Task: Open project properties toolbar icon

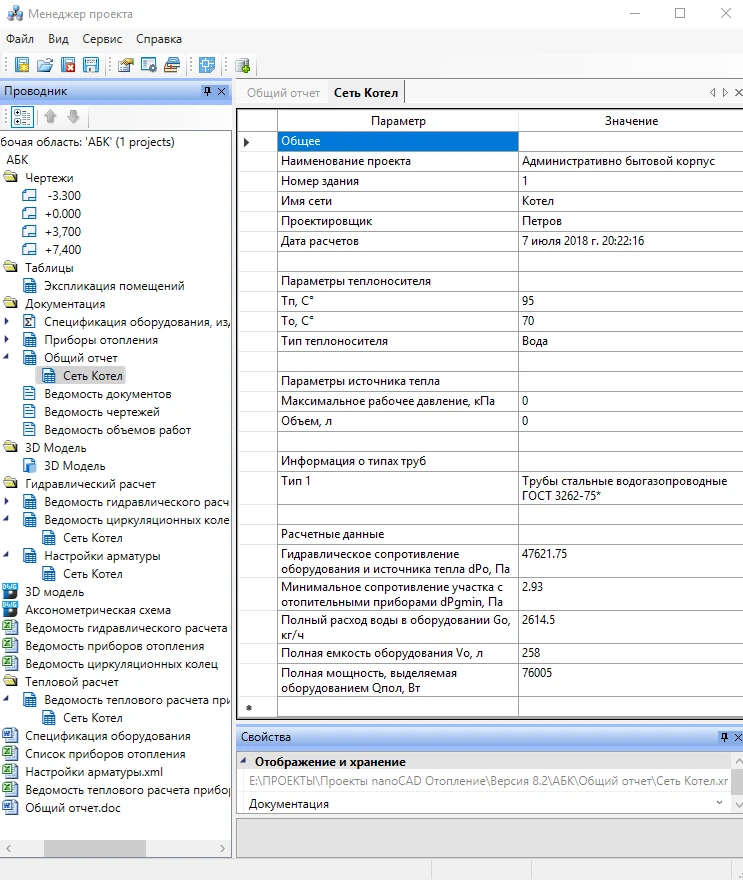Action: (125, 66)
